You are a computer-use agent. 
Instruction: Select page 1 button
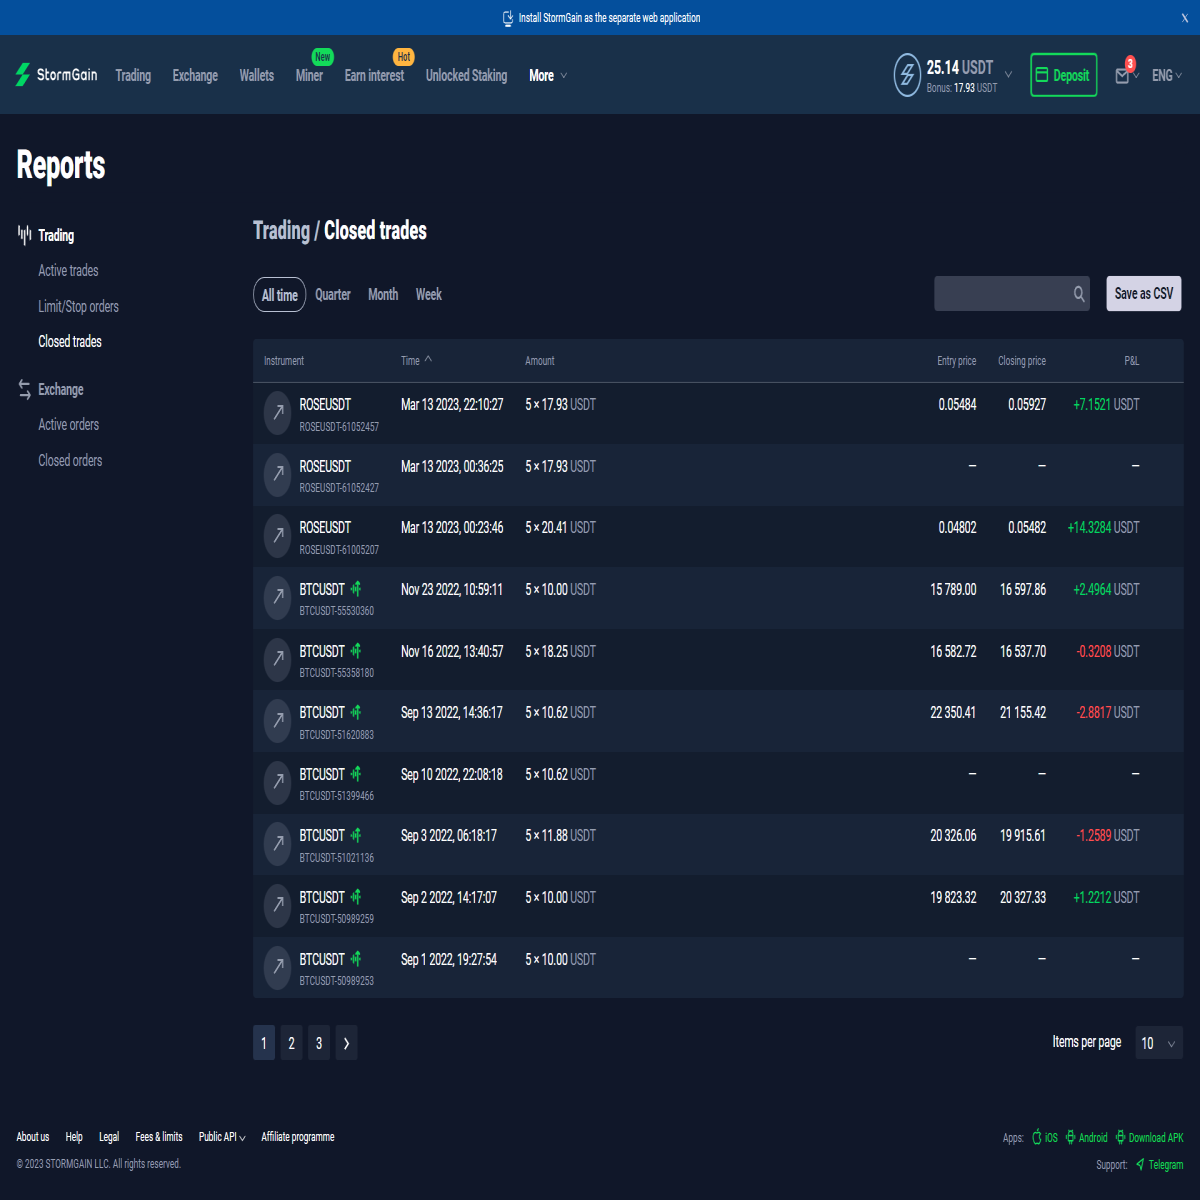[x=264, y=1043]
